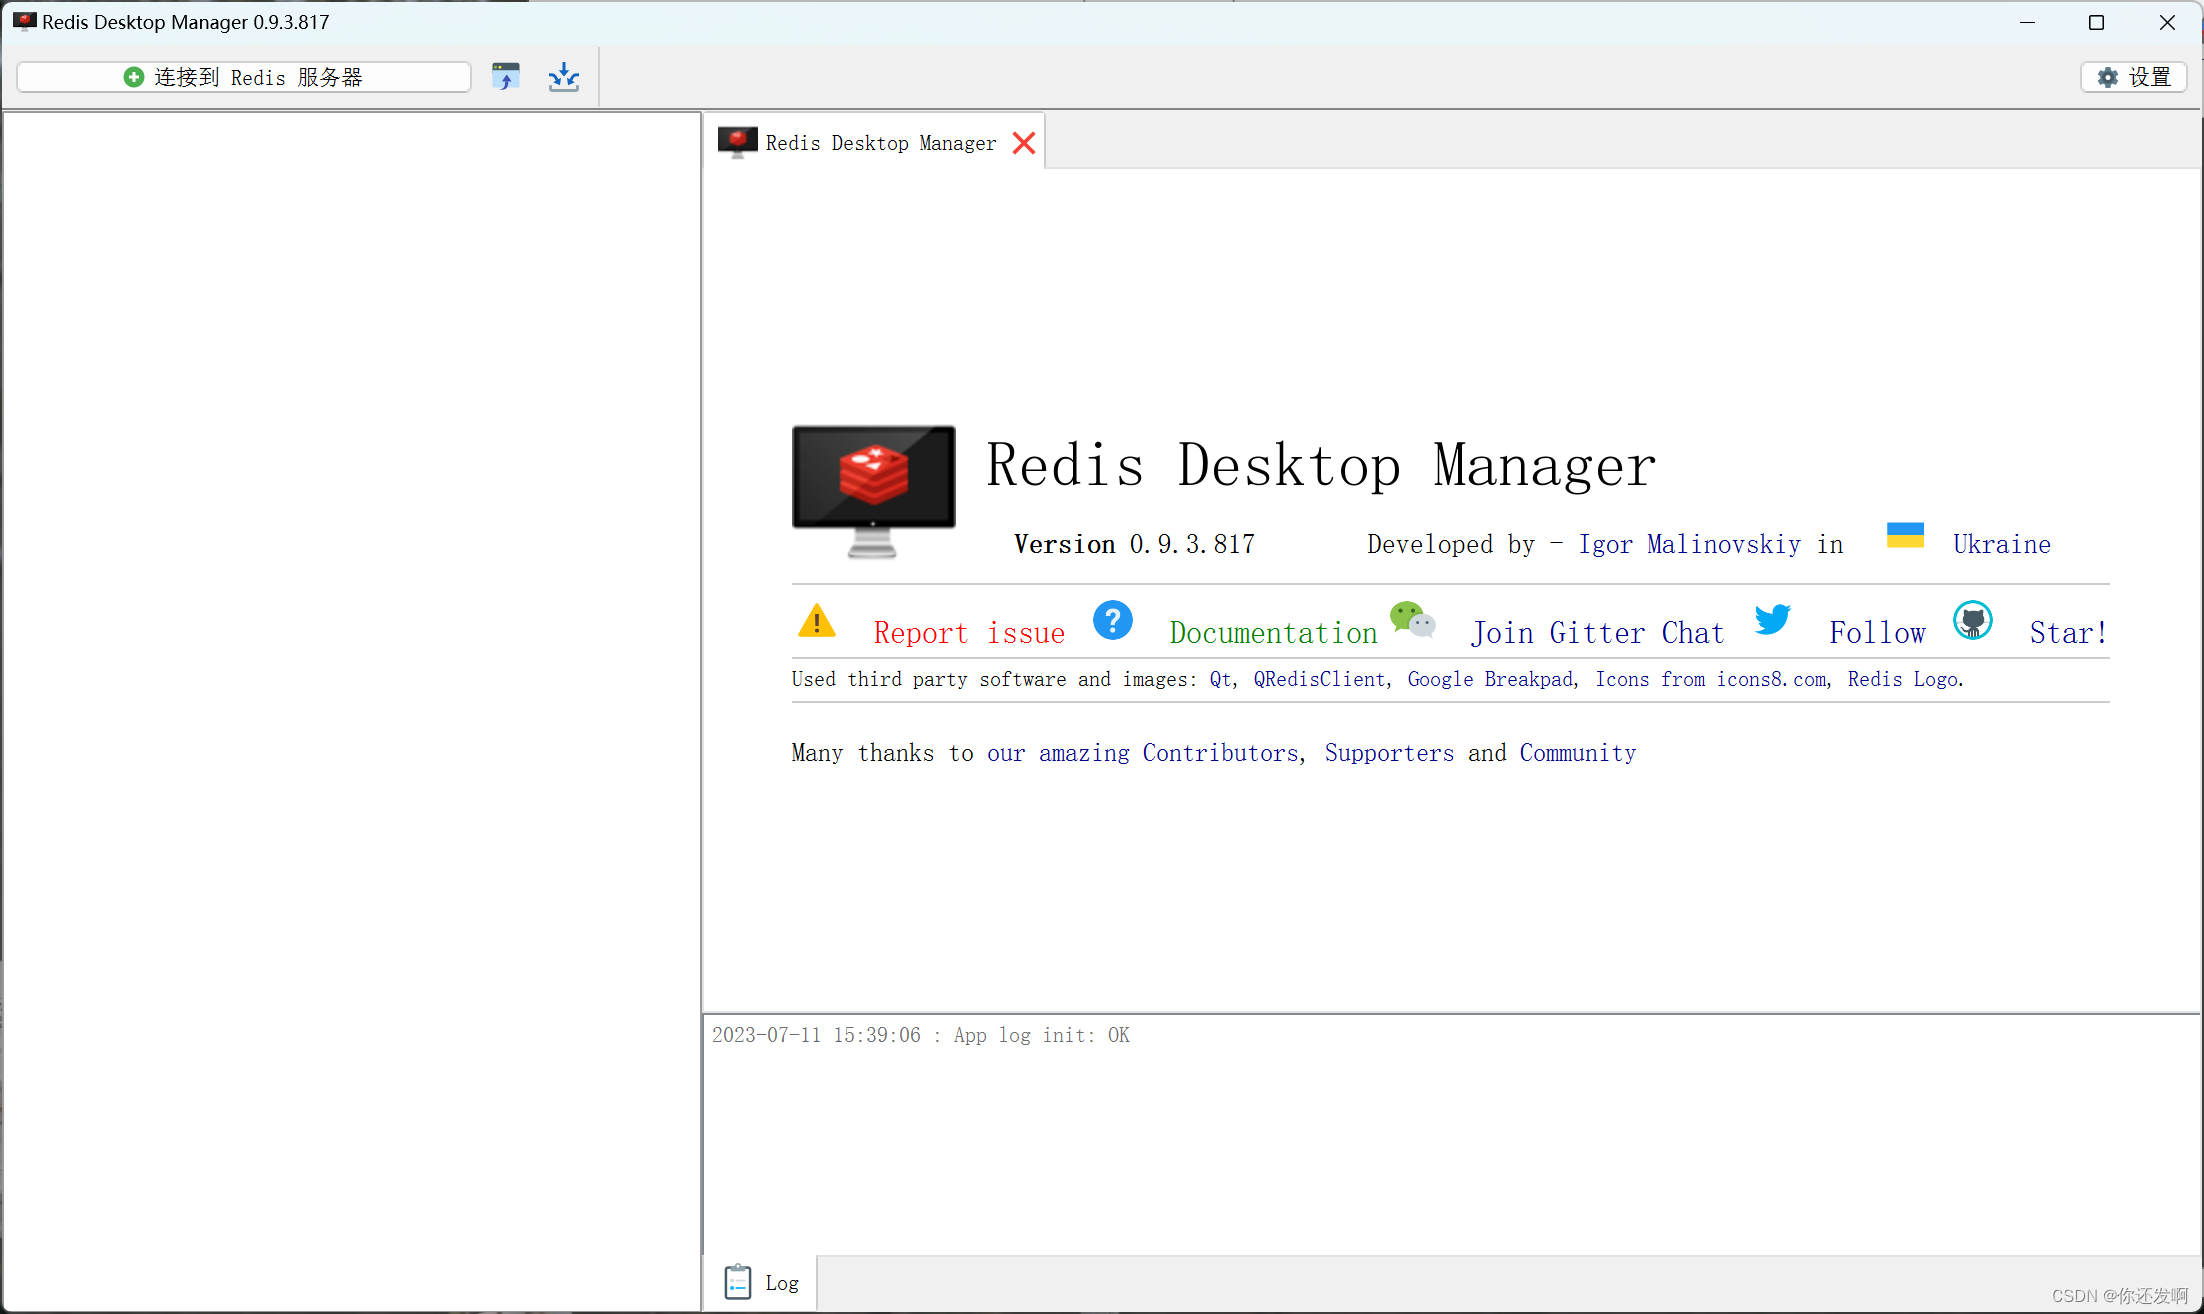This screenshot has height=1314, width=2204.
Task: Click the WeChat icon next to Join Gitter Chat
Action: (1412, 619)
